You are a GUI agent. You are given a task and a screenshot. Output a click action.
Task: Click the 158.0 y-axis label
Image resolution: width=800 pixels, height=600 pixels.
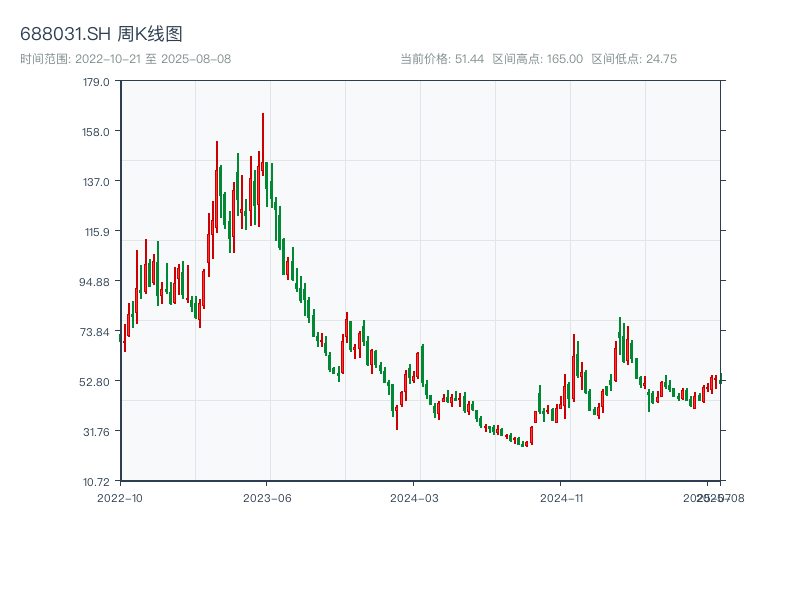[x=96, y=133]
